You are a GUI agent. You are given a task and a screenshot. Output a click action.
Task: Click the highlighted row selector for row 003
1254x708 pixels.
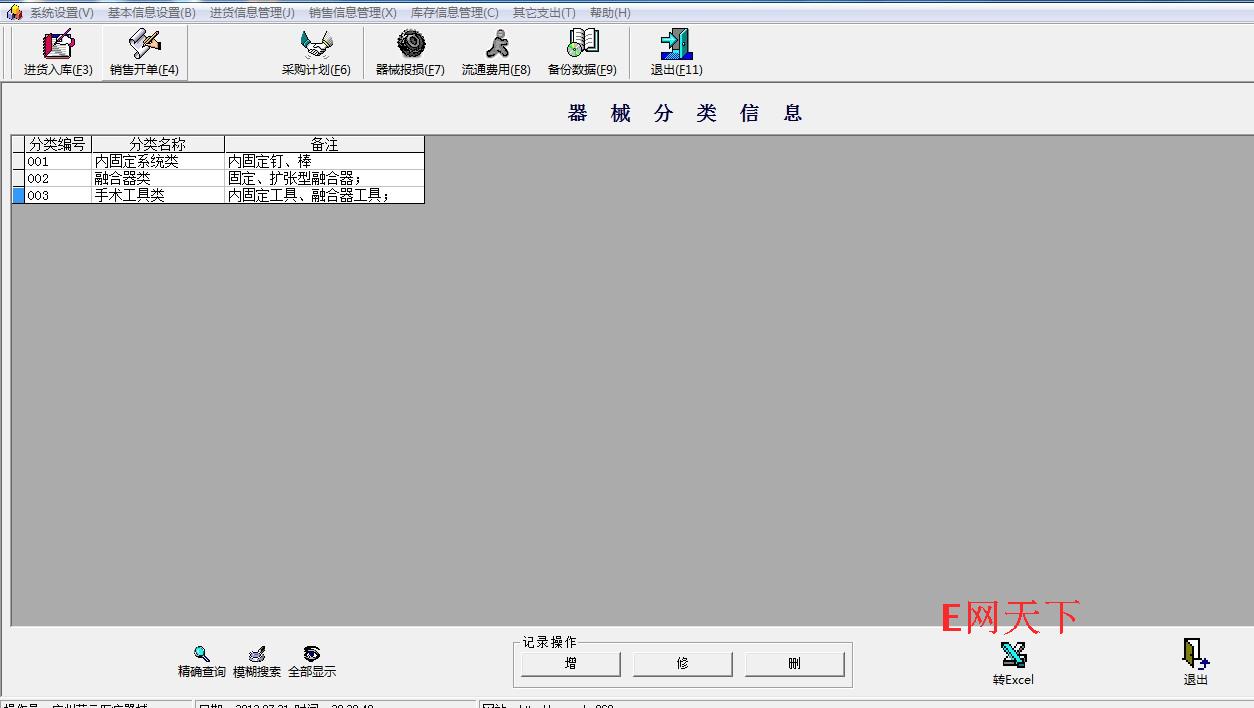18,195
